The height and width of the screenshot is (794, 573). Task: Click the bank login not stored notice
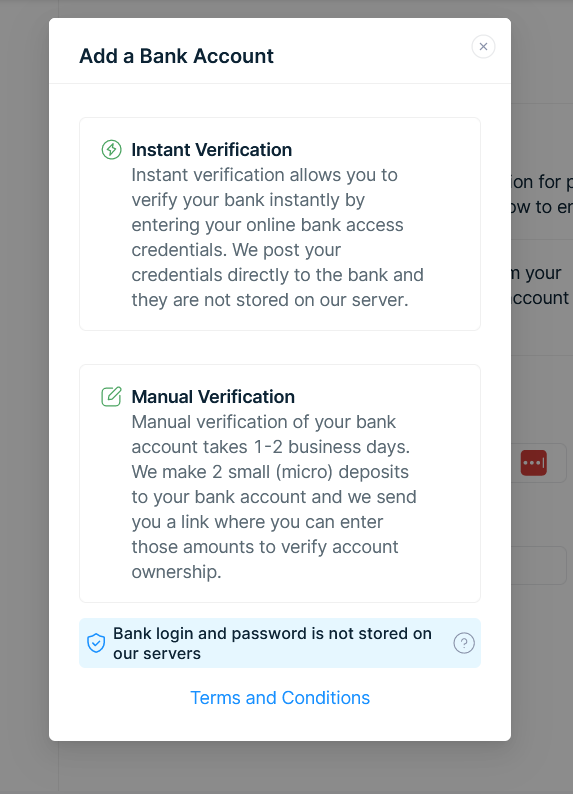(x=280, y=643)
